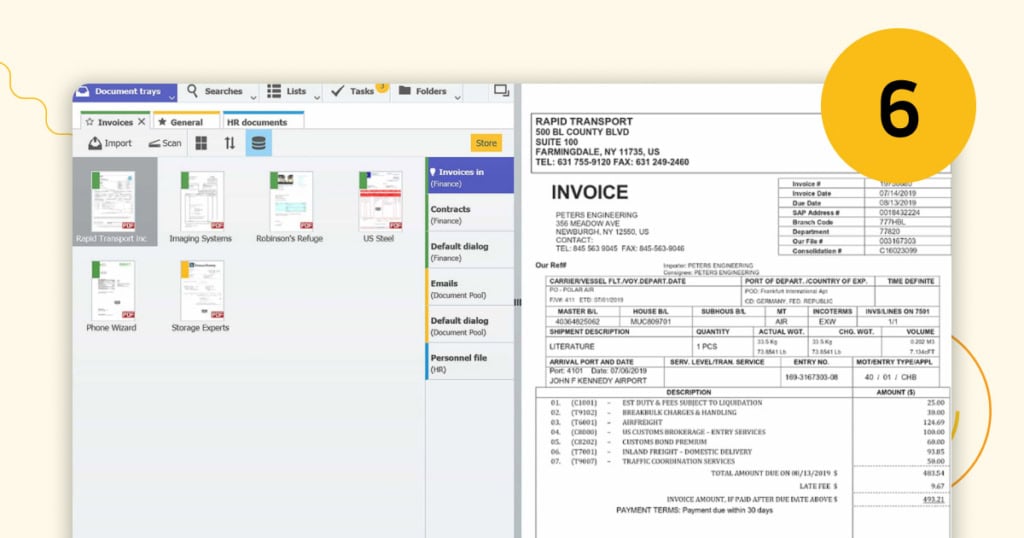The width and height of the screenshot is (1024, 538).
Task: Click the splitter handle between tray and viewer
Action: [x=517, y=300]
